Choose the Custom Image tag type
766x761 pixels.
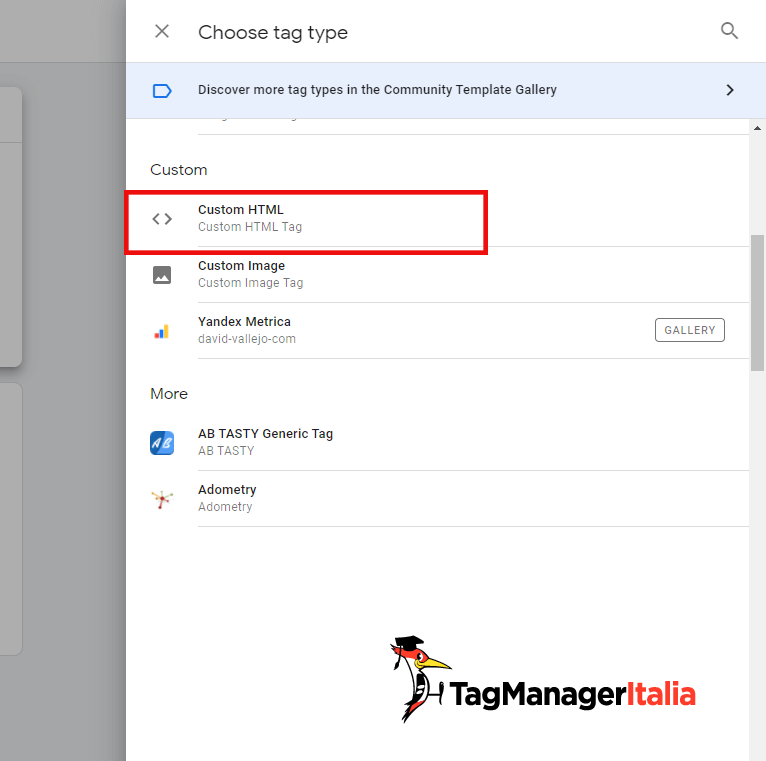pos(437,275)
